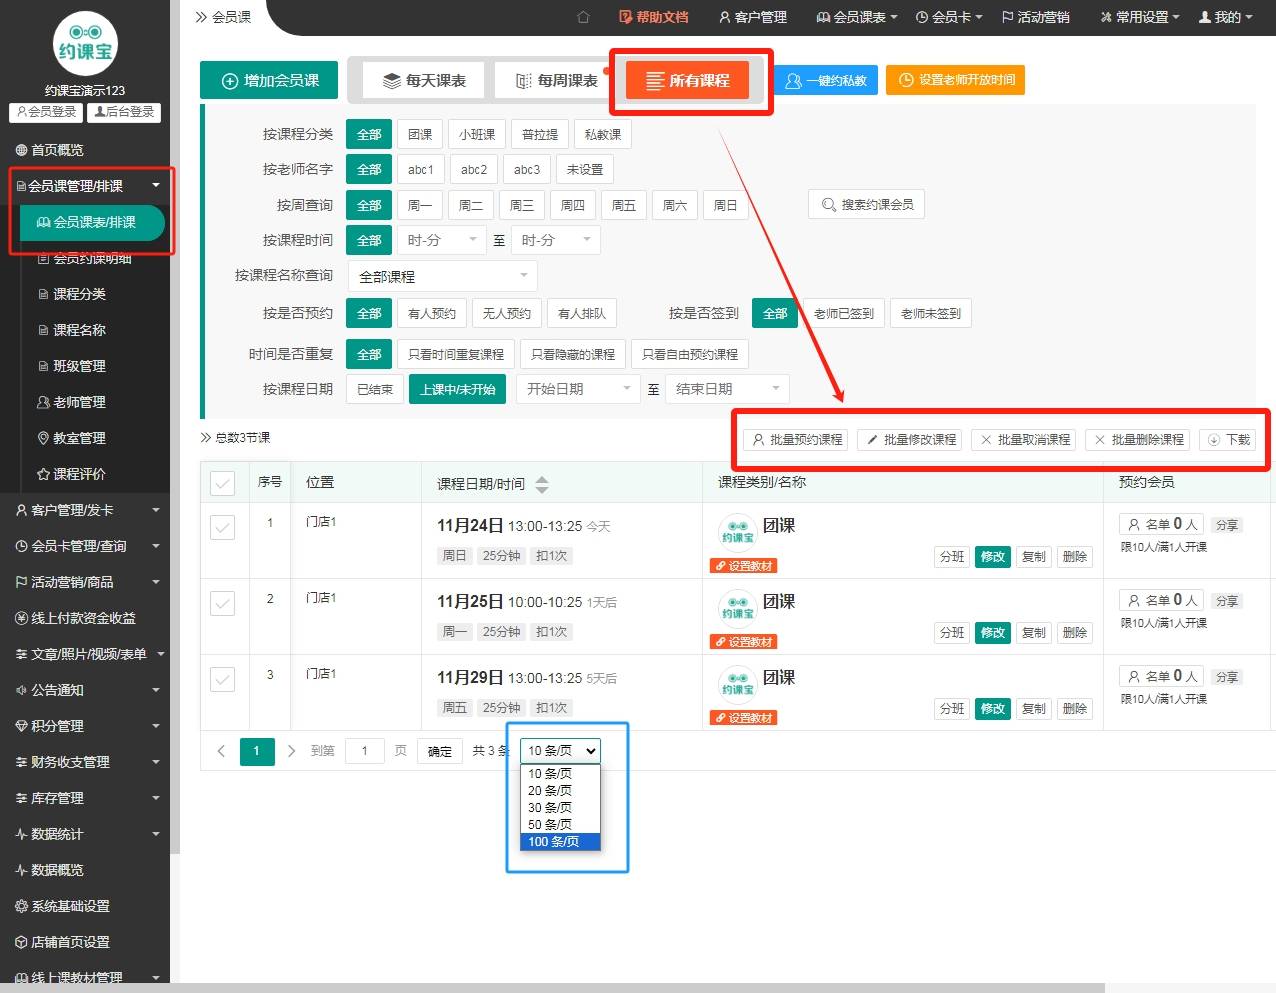Image resolution: width=1276 pixels, height=993 pixels.
Task: Go to next page arrow in pagination
Action: pos(291,751)
